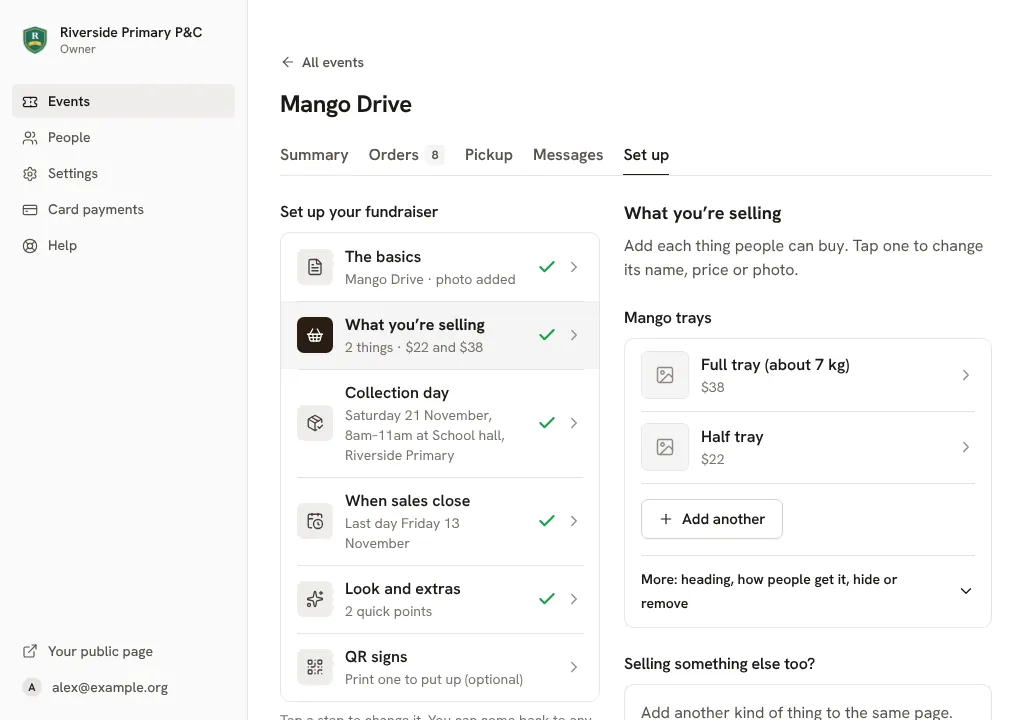Click the Help lifebuoy icon

30,245
